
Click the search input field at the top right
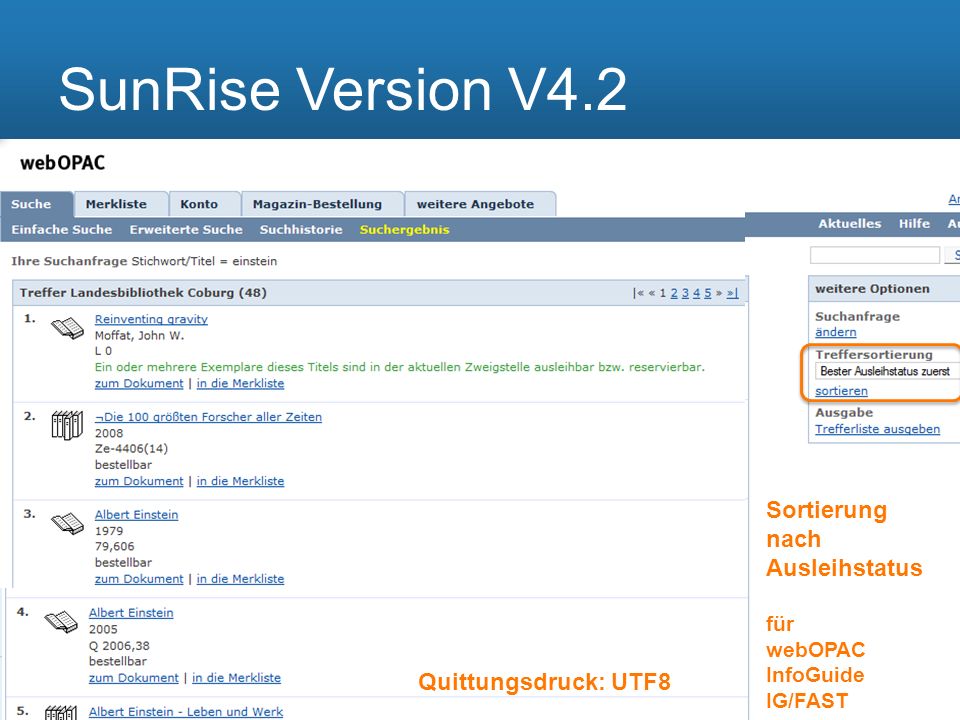pyautogui.click(x=874, y=255)
